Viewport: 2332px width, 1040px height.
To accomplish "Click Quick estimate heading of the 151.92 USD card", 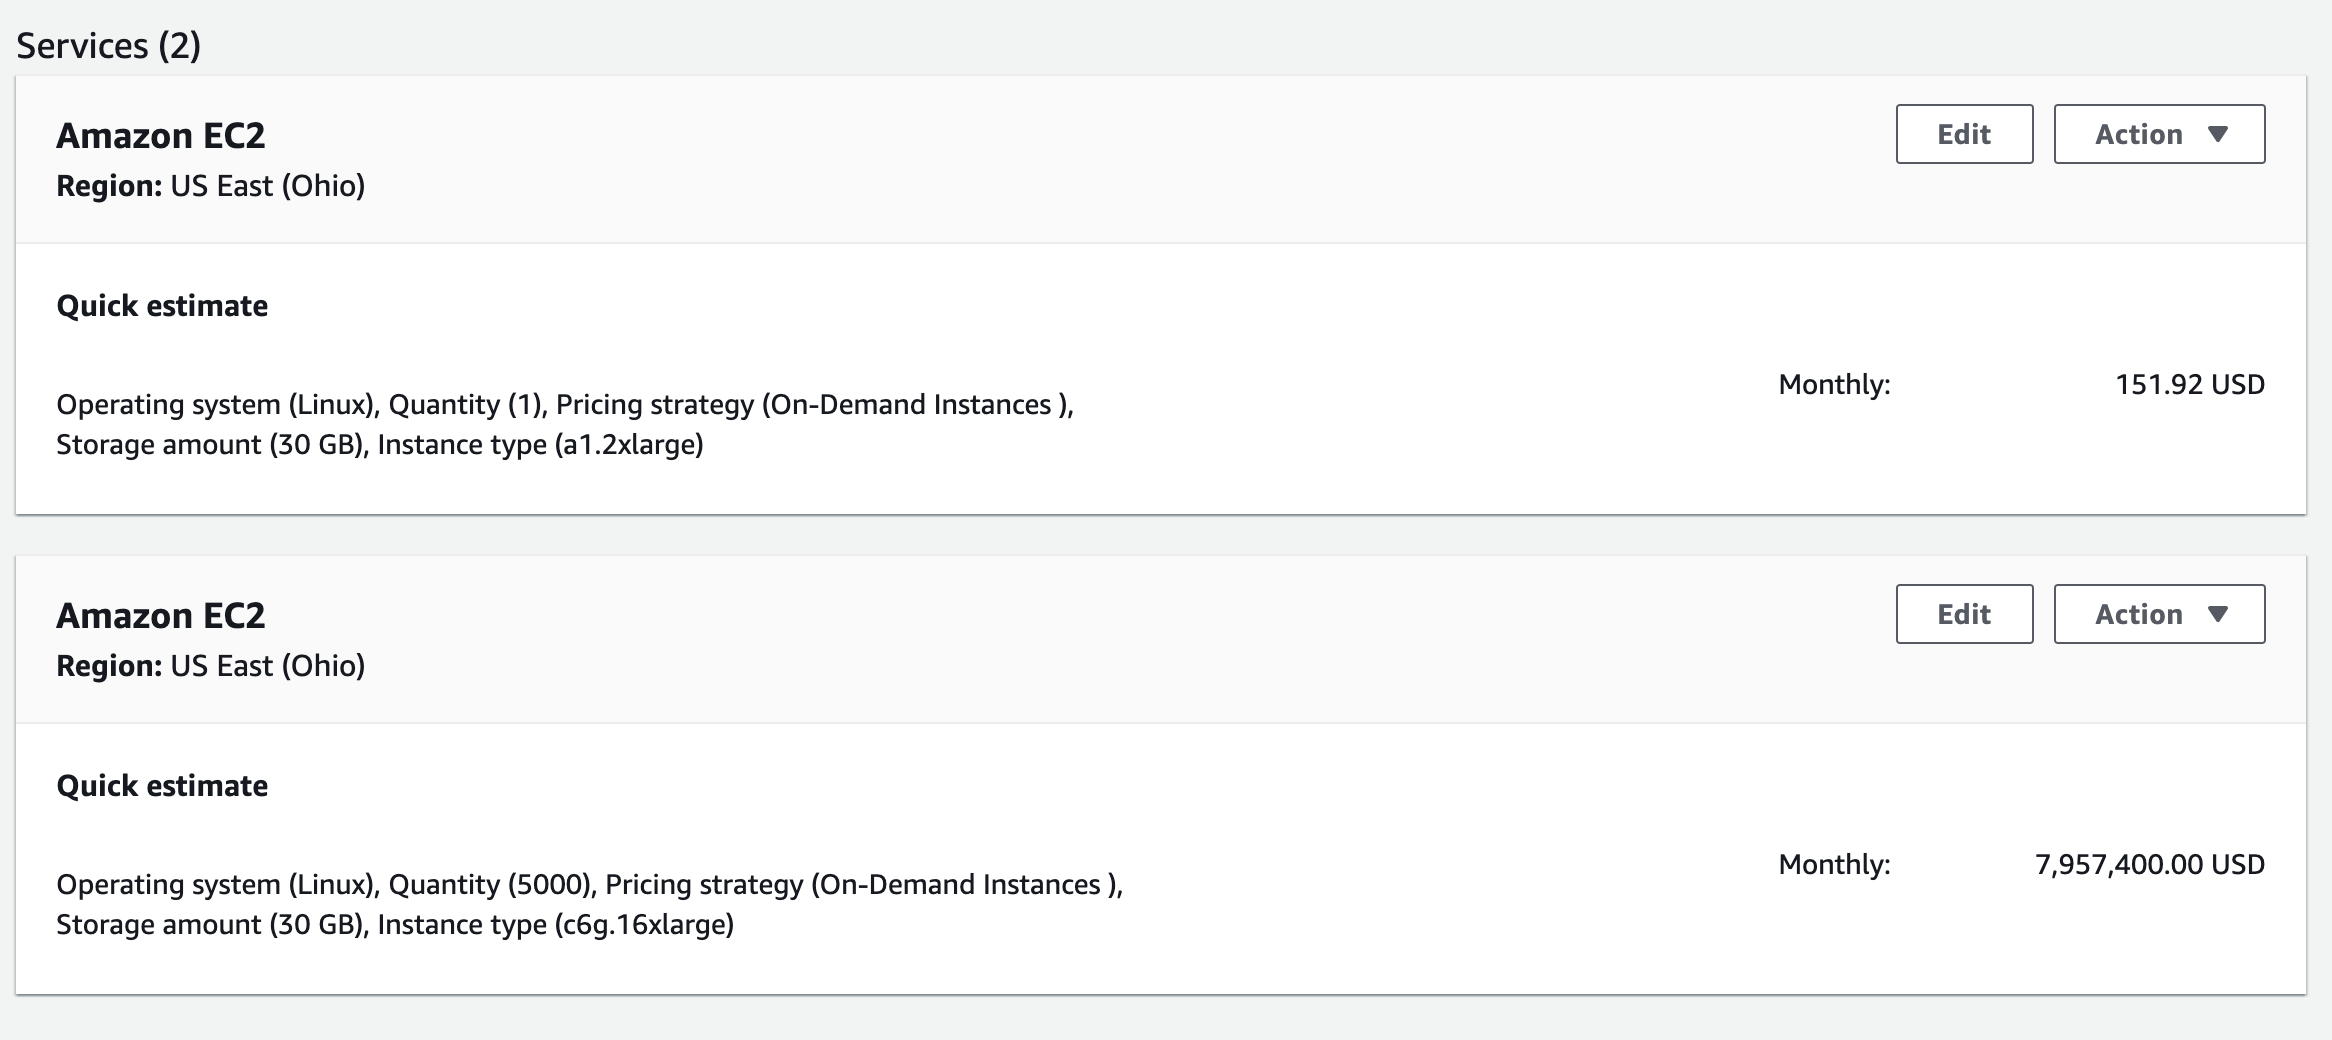I will click(x=162, y=306).
